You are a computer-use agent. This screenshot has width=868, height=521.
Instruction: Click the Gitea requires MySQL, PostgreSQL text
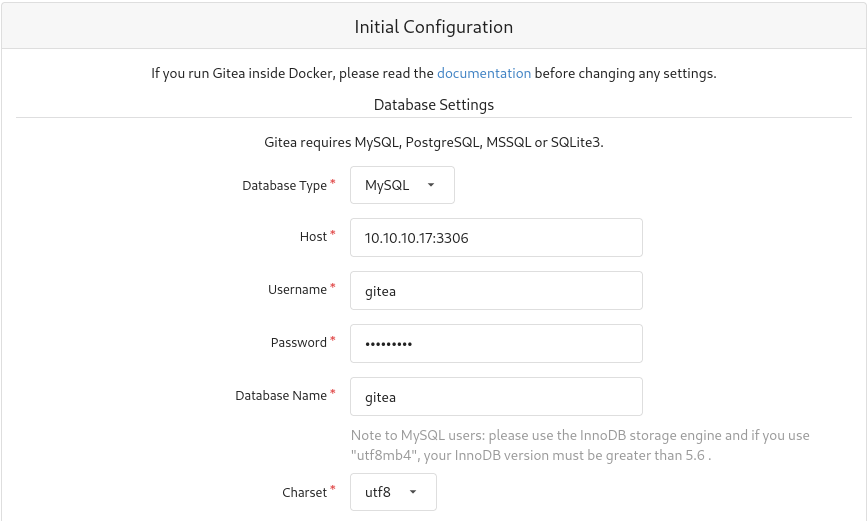click(x=434, y=142)
